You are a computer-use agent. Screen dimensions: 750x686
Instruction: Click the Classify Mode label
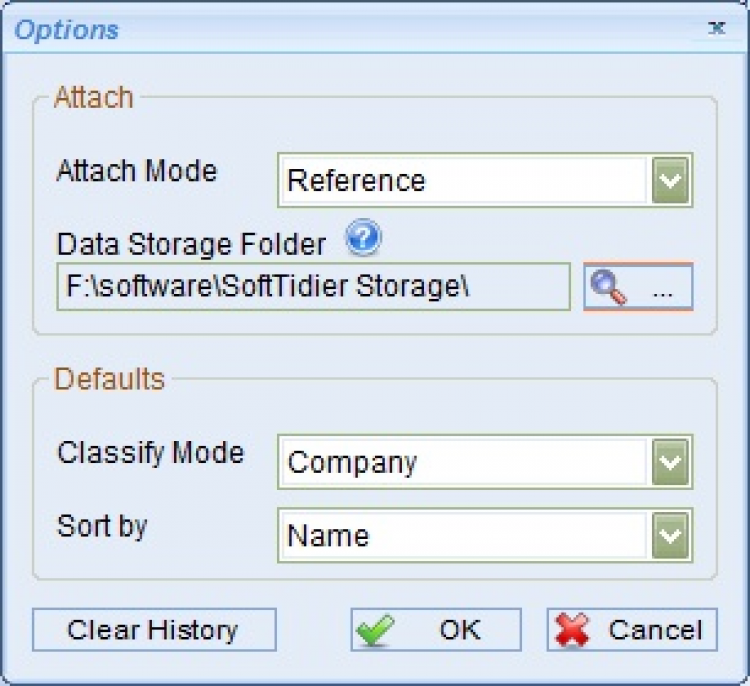point(151,453)
